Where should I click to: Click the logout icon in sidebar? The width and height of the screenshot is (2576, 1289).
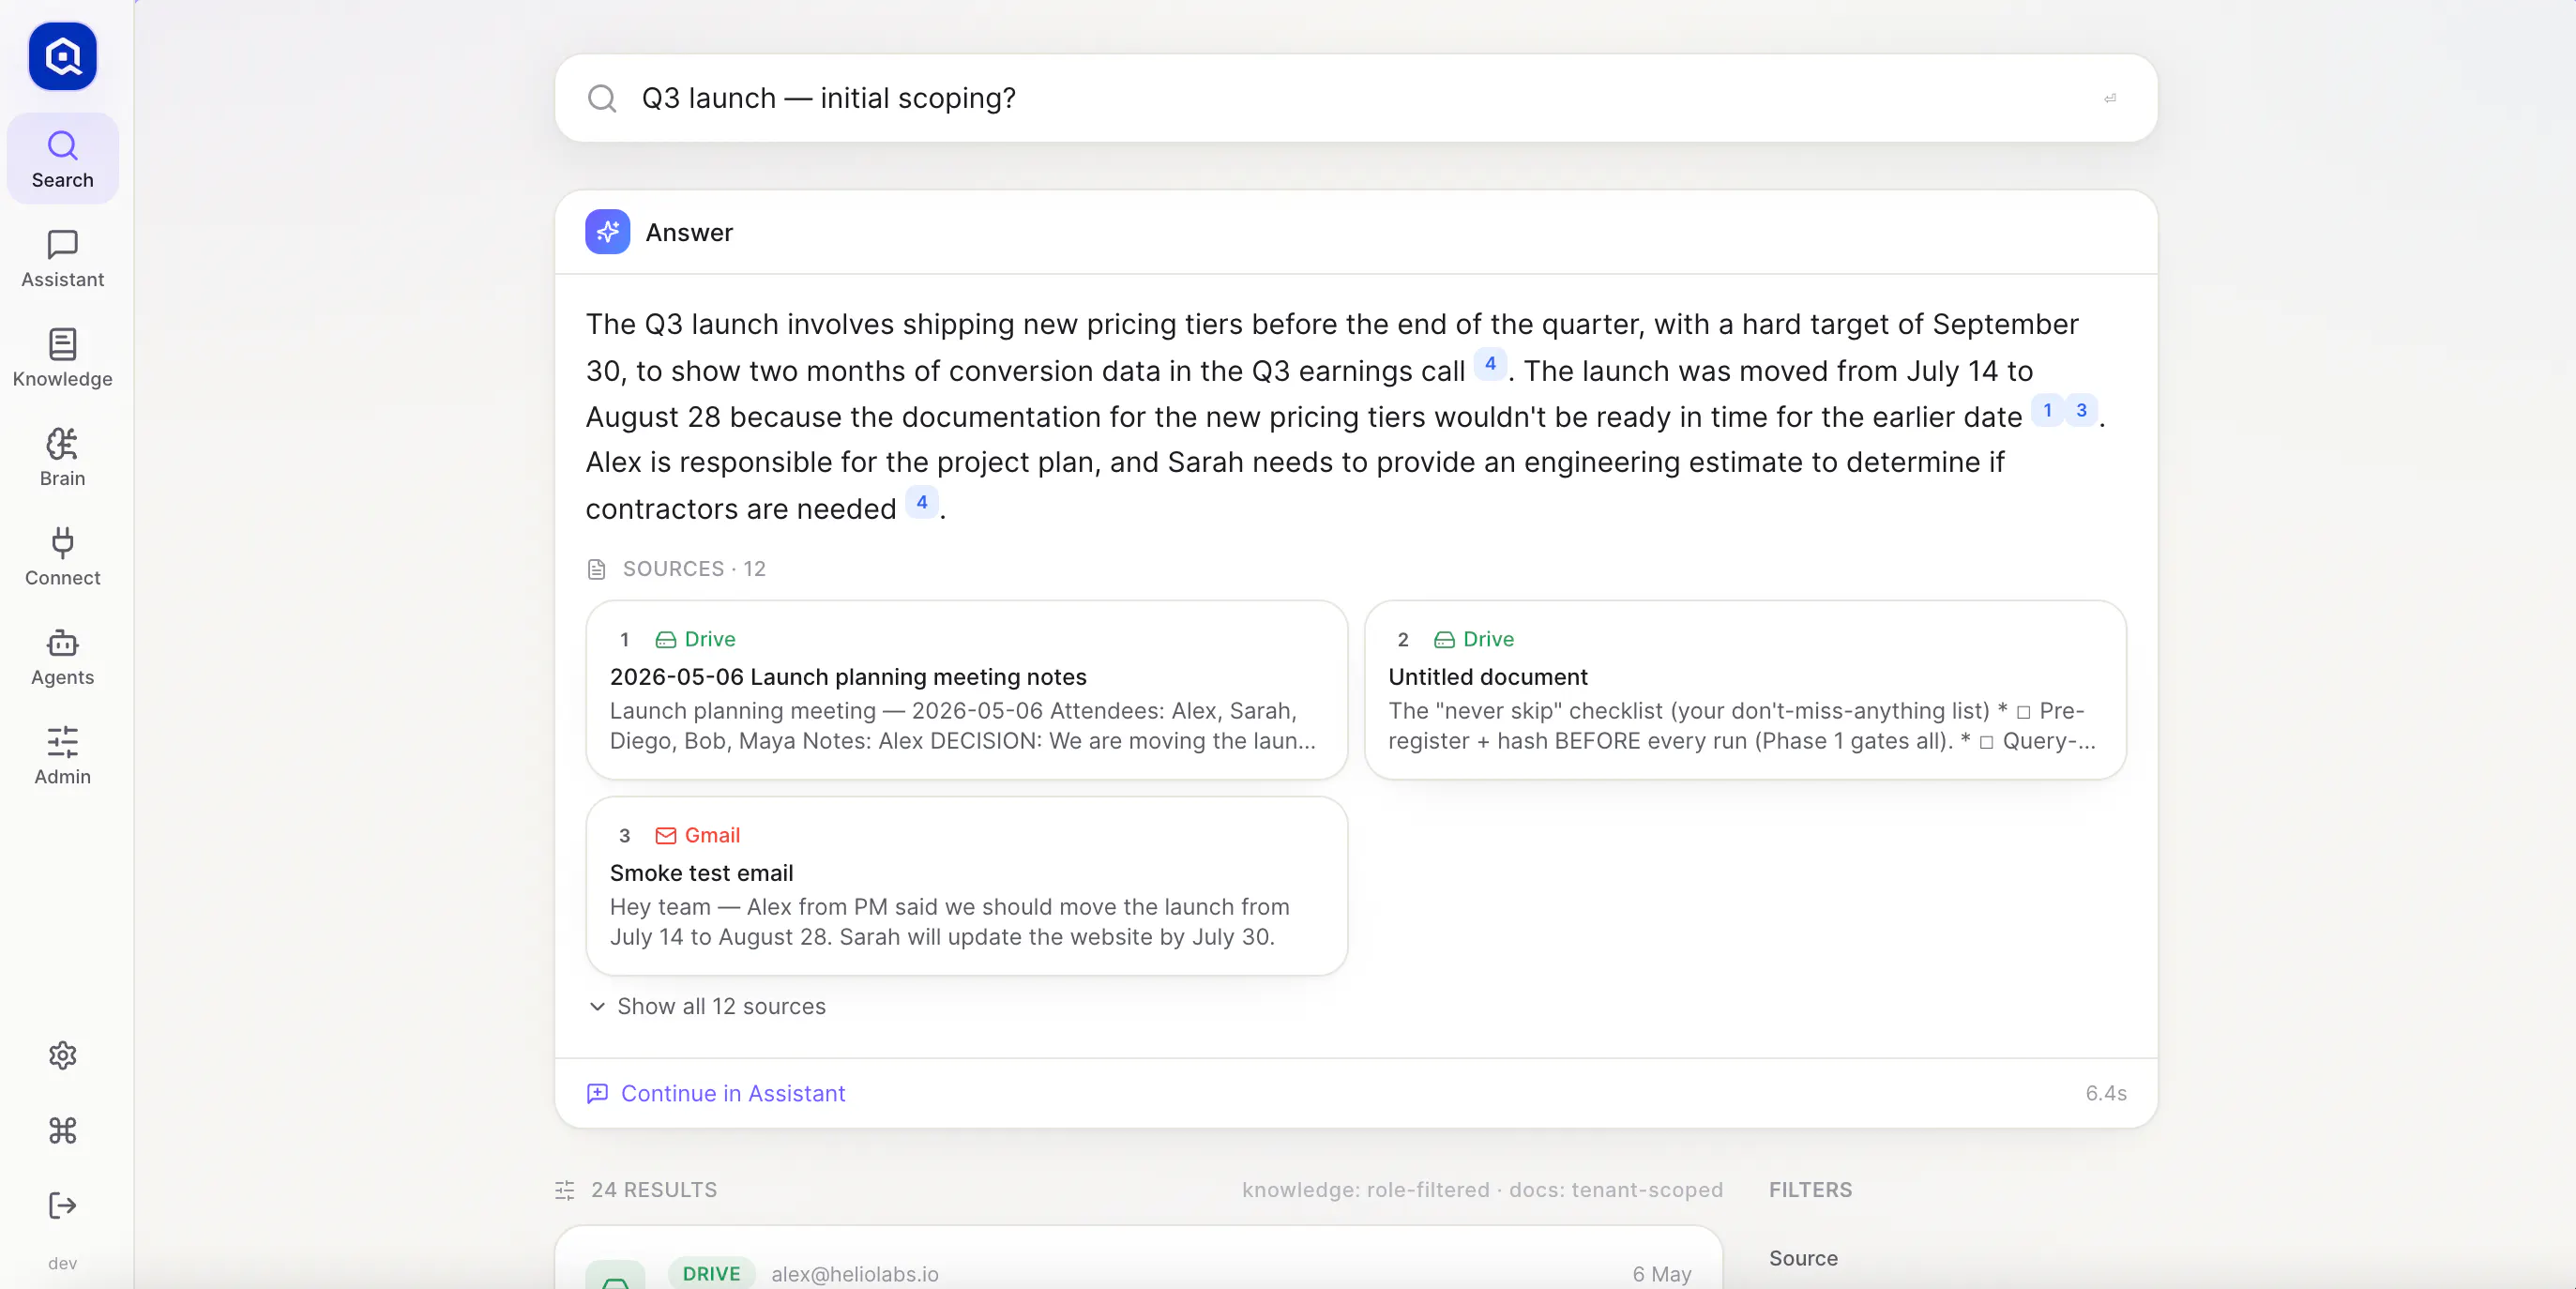coord(62,1205)
